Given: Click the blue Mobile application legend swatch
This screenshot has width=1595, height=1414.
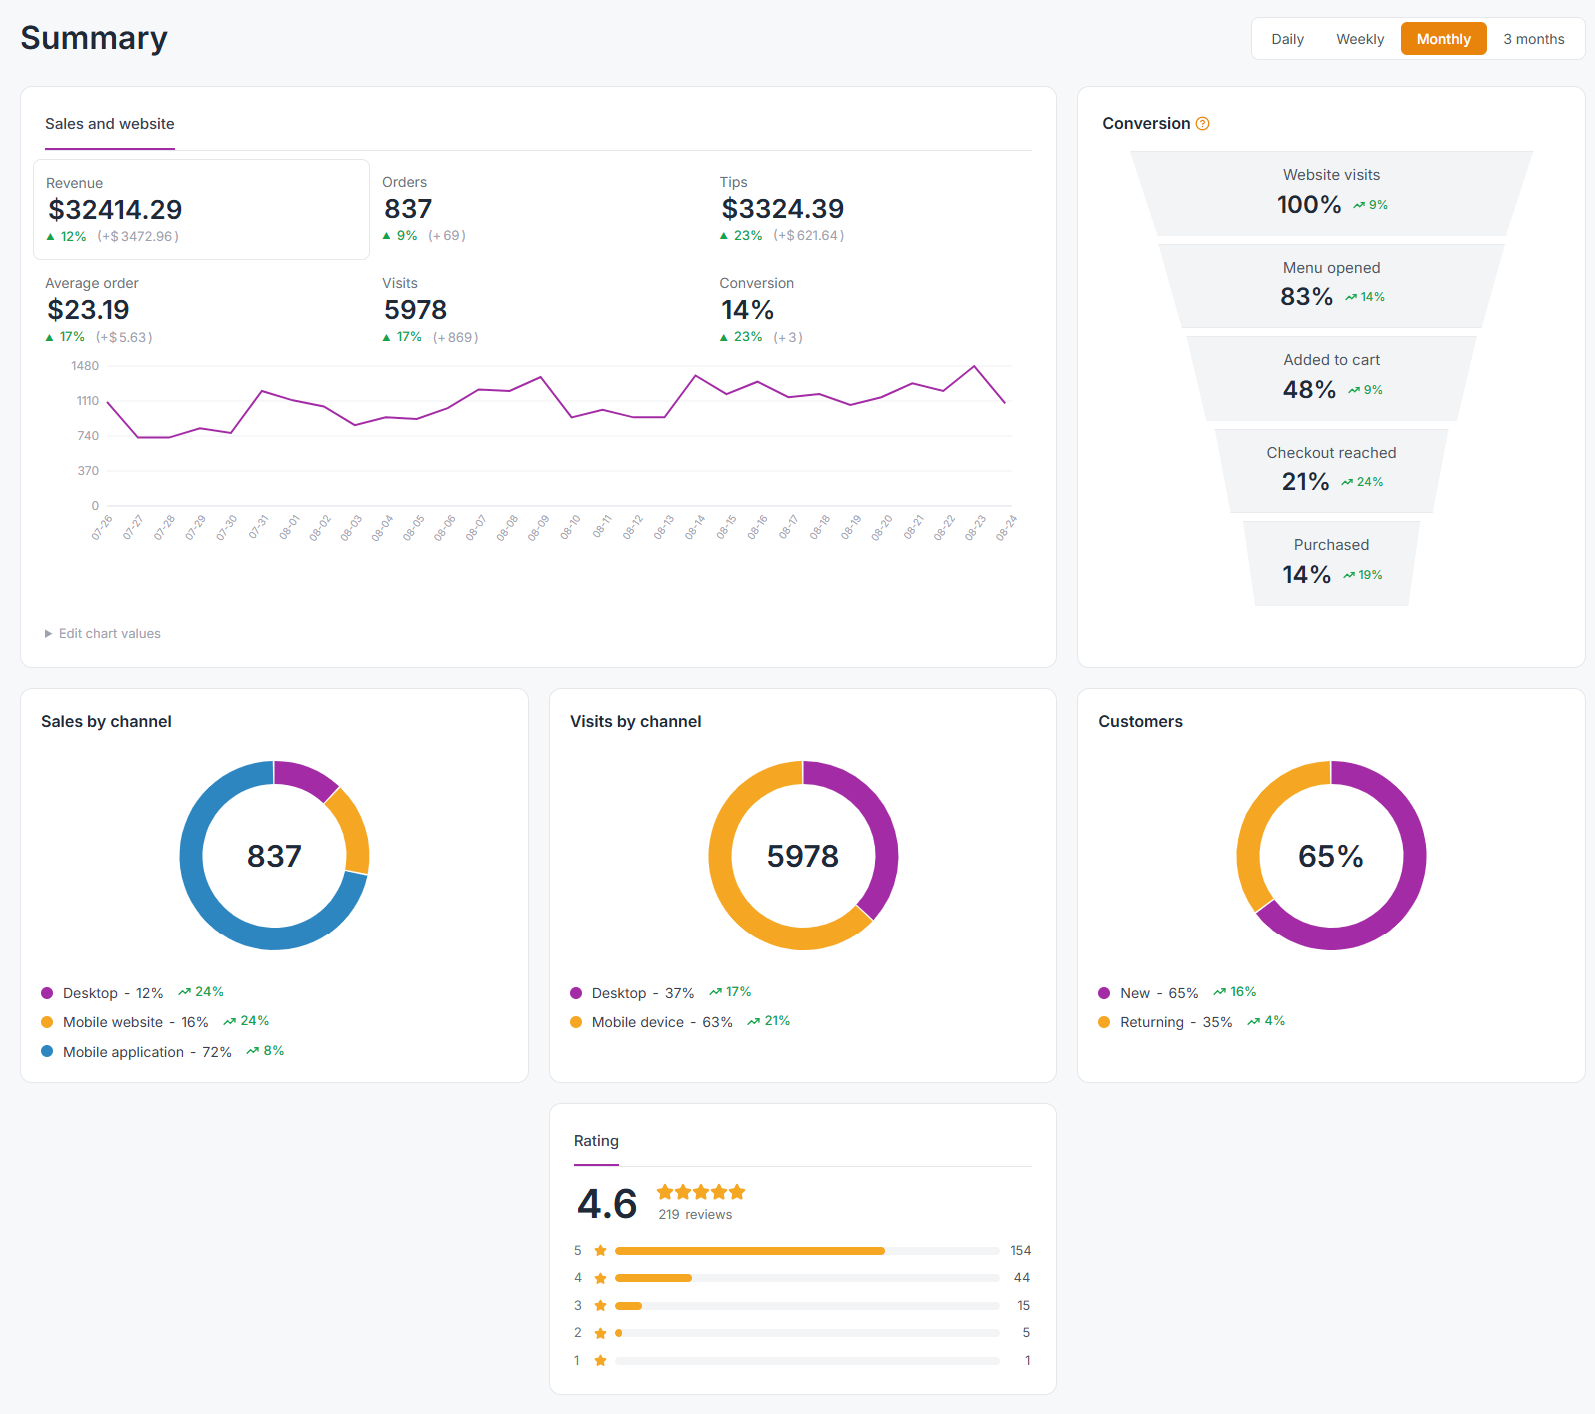Looking at the screenshot, I should tap(47, 1052).
